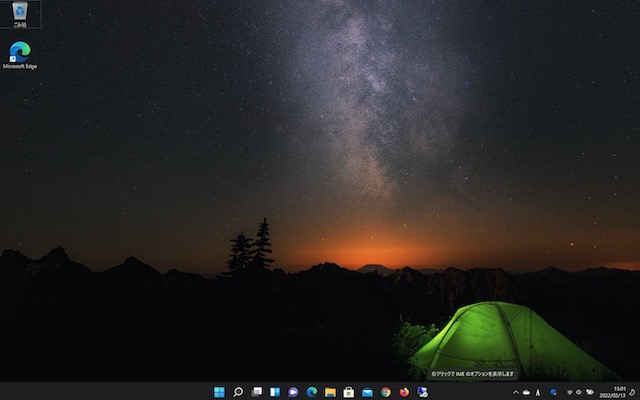Click the volume speaker tray icon
The height and width of the screenshot is (400, 640).
[x=579, y=393]
